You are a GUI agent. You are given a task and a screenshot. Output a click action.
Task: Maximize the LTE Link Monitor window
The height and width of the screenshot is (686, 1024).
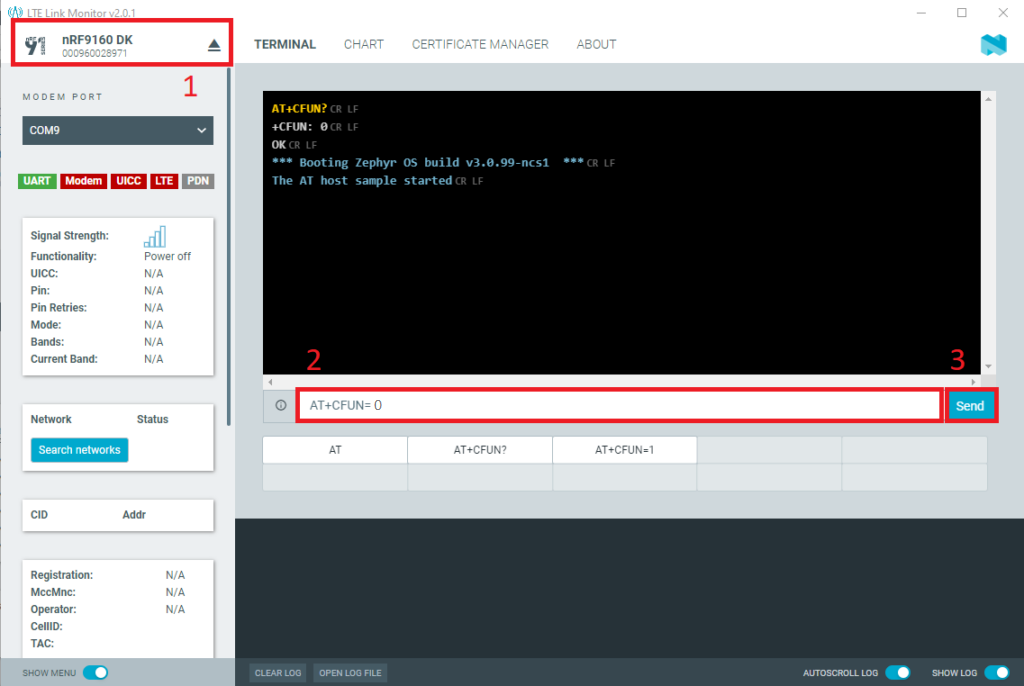962,12
